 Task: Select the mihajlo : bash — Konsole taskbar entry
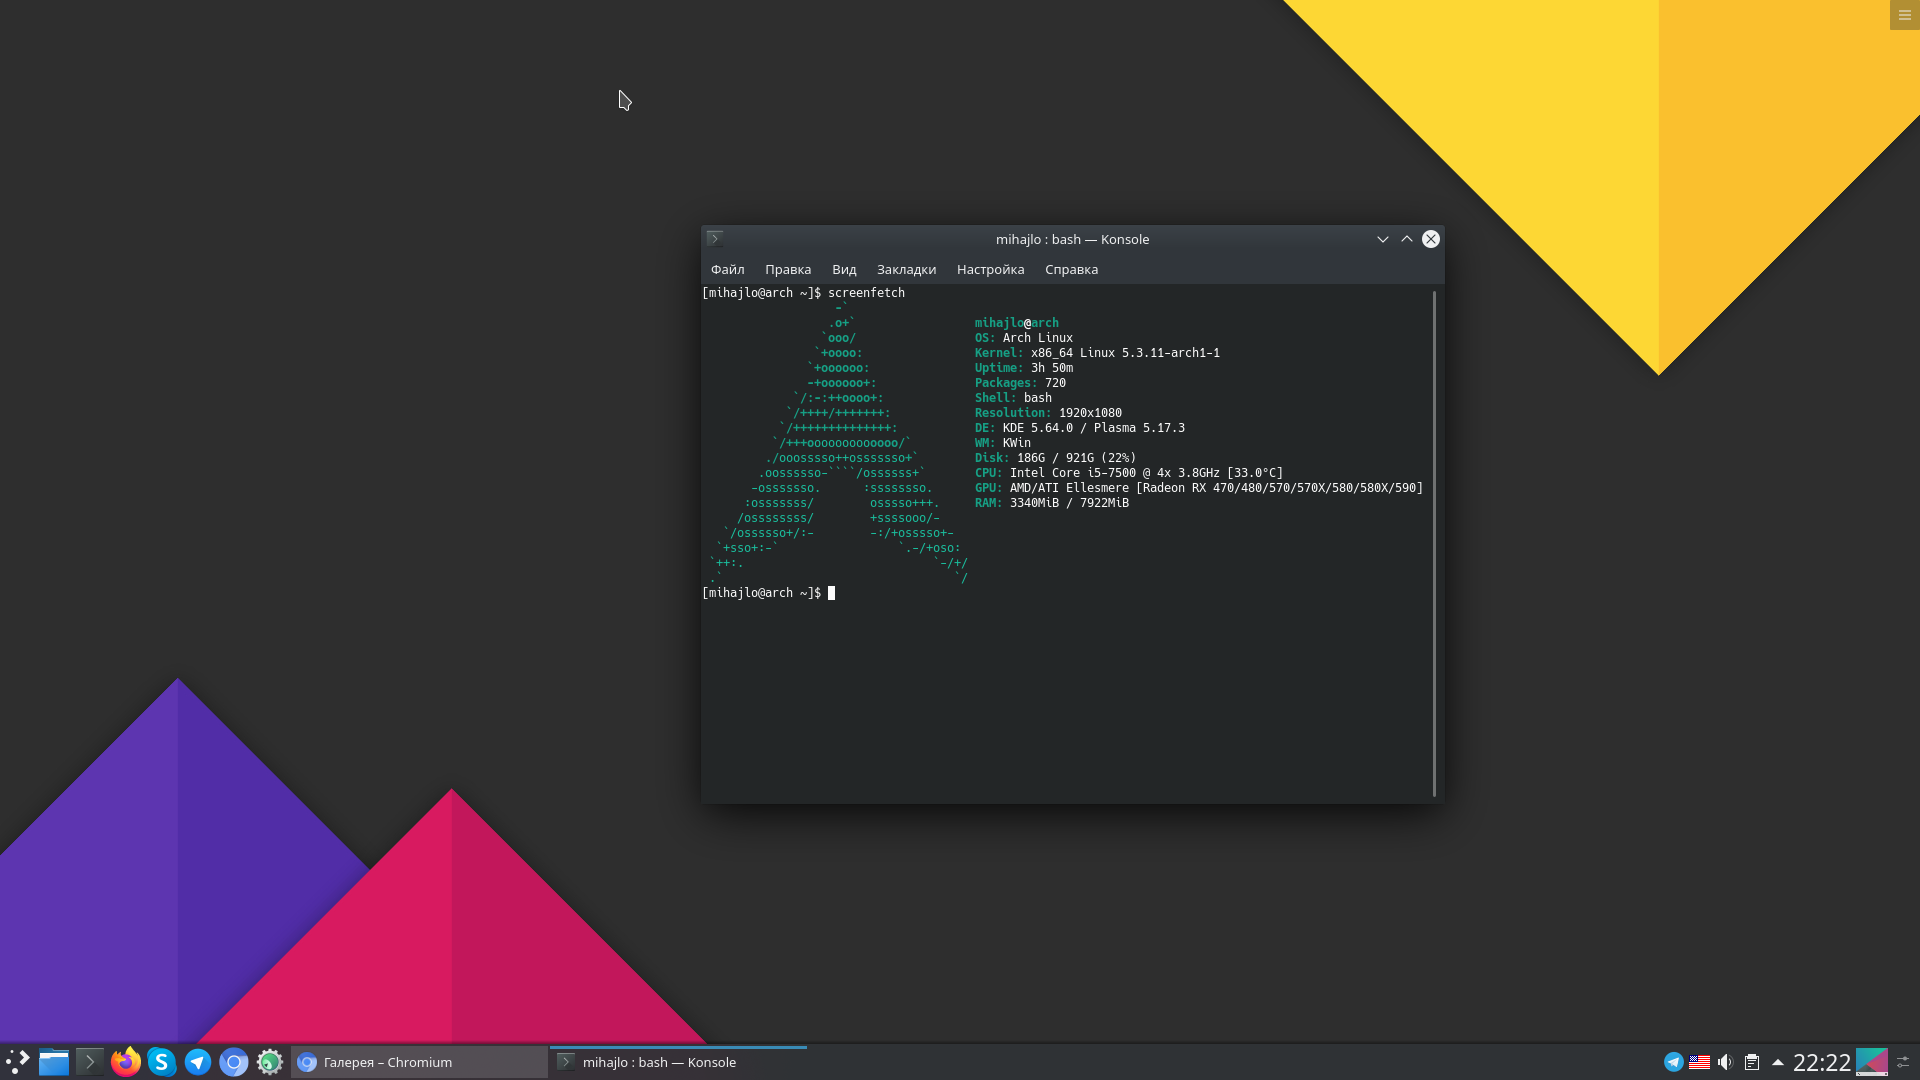pyautogui.click(x=678, y=1062)
